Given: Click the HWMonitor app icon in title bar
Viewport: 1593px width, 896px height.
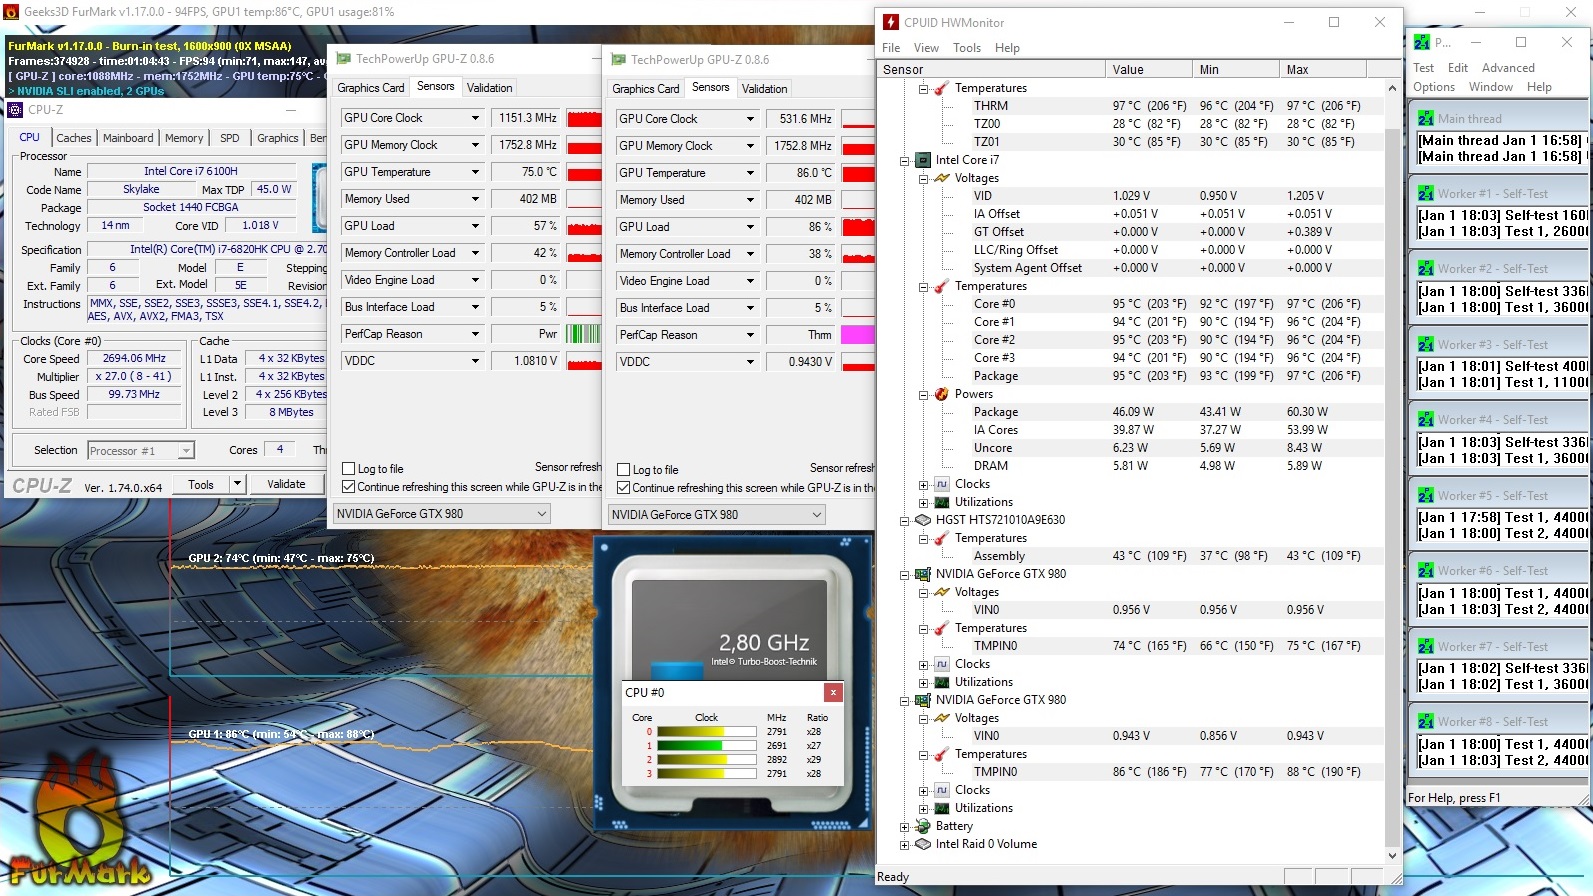Looking at the screenshot, I should point(891,22).
